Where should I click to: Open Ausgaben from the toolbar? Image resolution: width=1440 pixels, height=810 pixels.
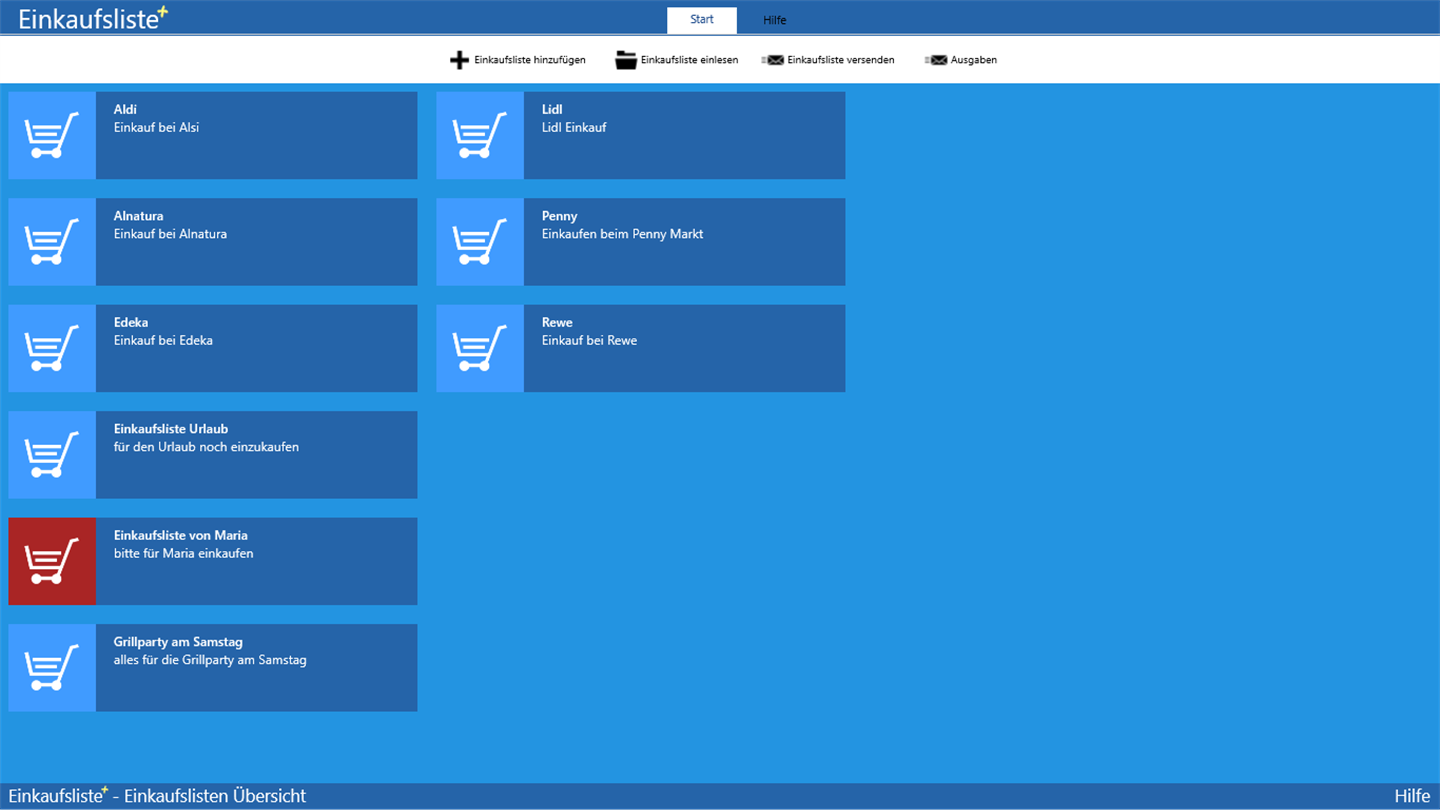pos(974,60)
